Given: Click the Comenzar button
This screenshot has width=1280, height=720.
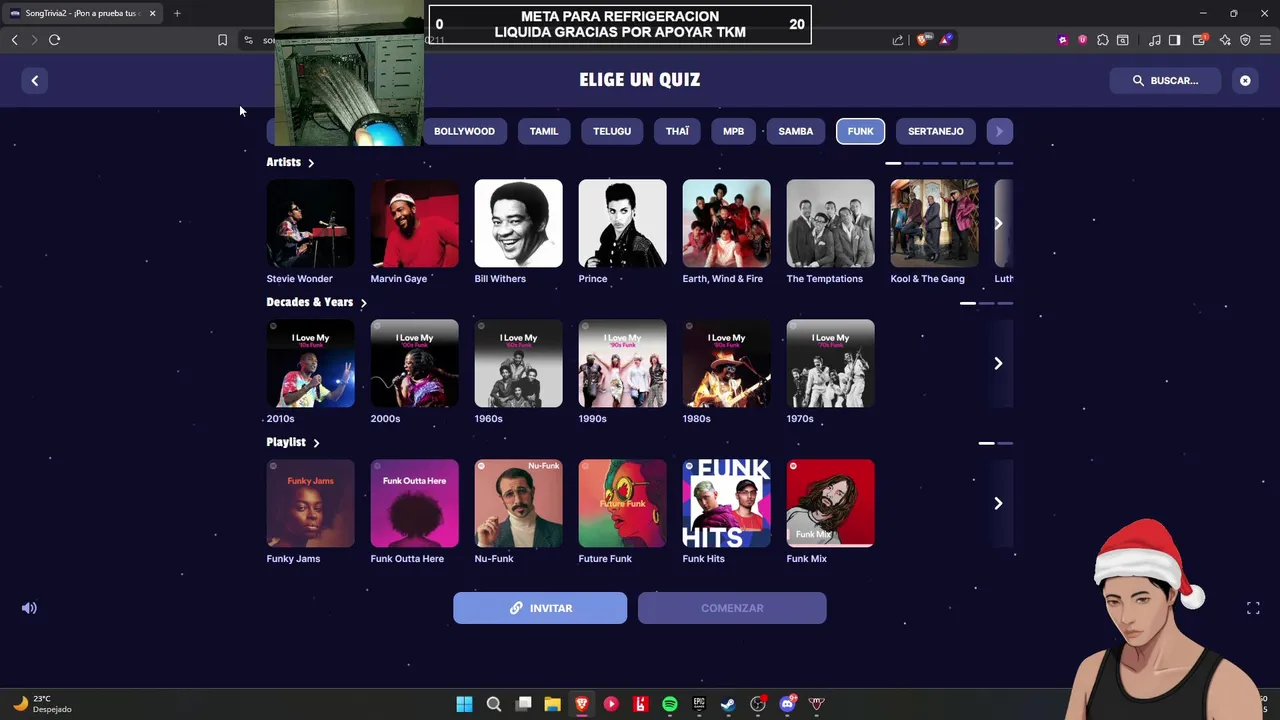Looking at the screenshot, I should 732,608.
